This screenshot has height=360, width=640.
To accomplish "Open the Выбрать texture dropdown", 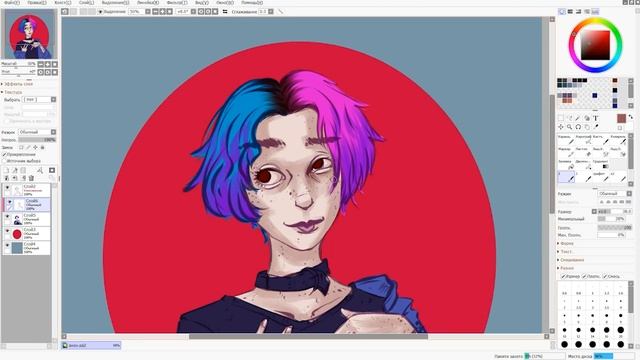I will 40,100.
